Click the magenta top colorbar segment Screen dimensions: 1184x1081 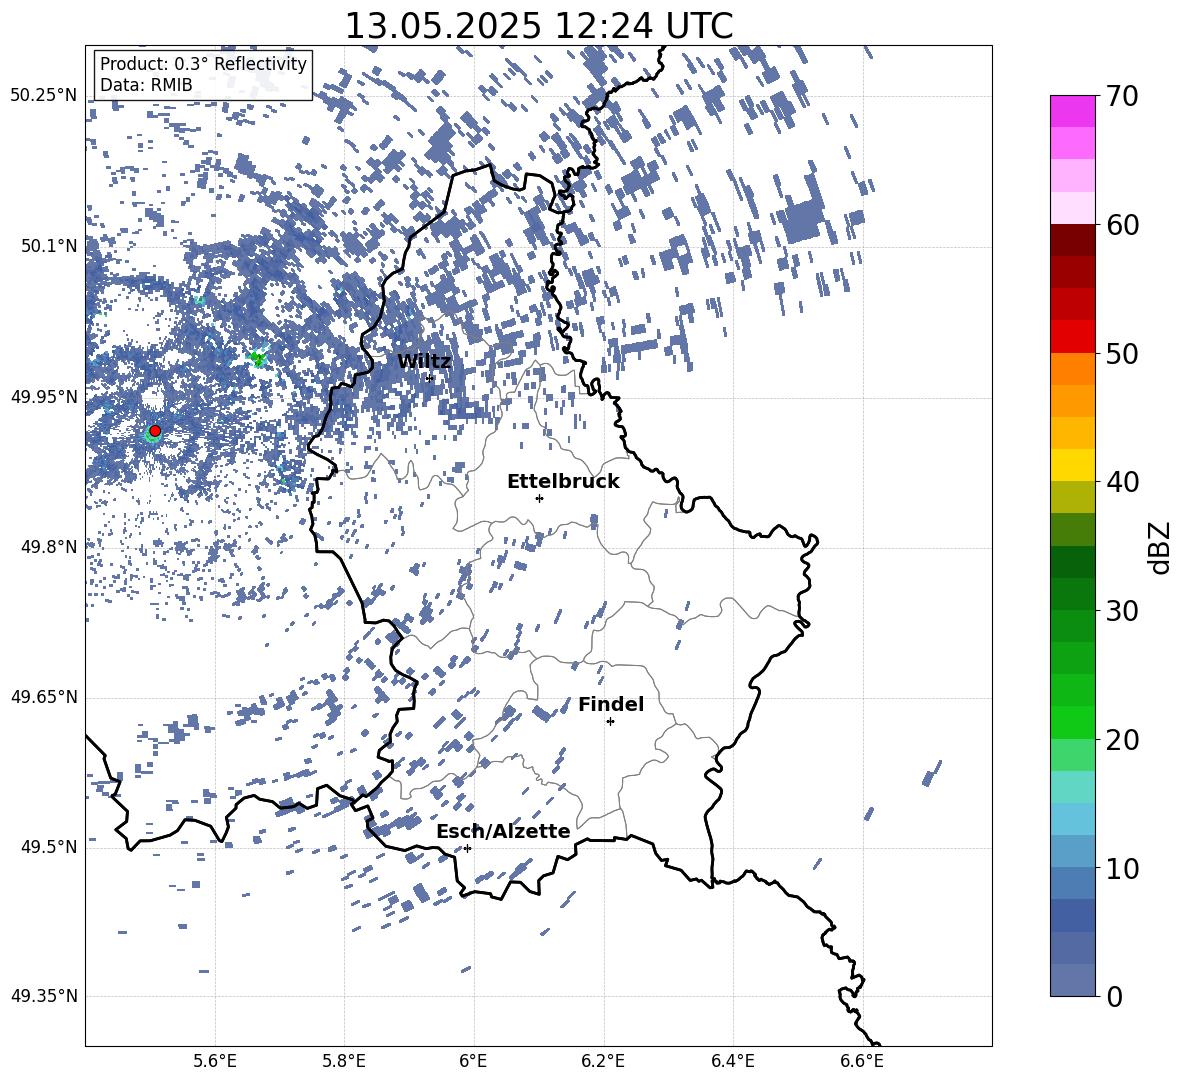(x=1072, y=112)
